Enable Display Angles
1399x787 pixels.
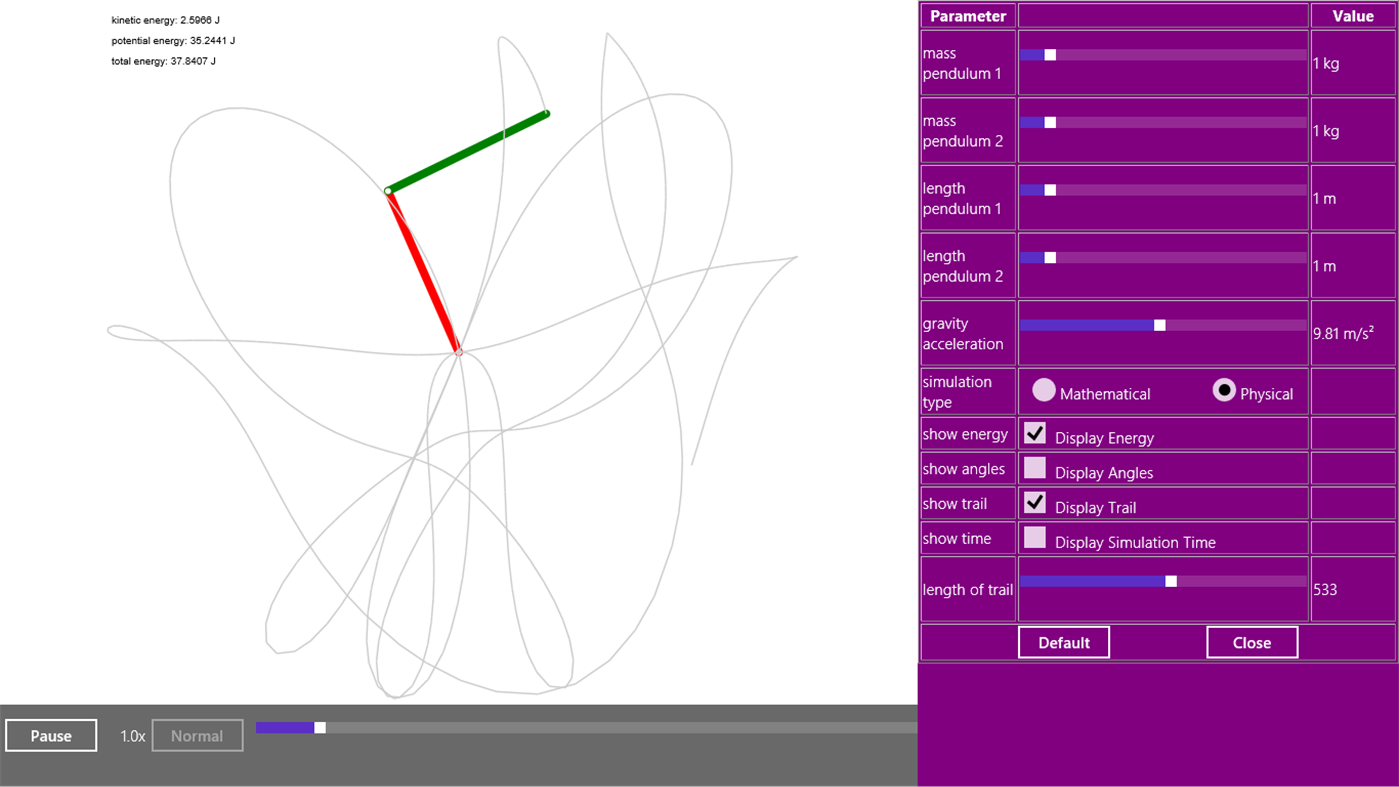tap(1034, 467)
